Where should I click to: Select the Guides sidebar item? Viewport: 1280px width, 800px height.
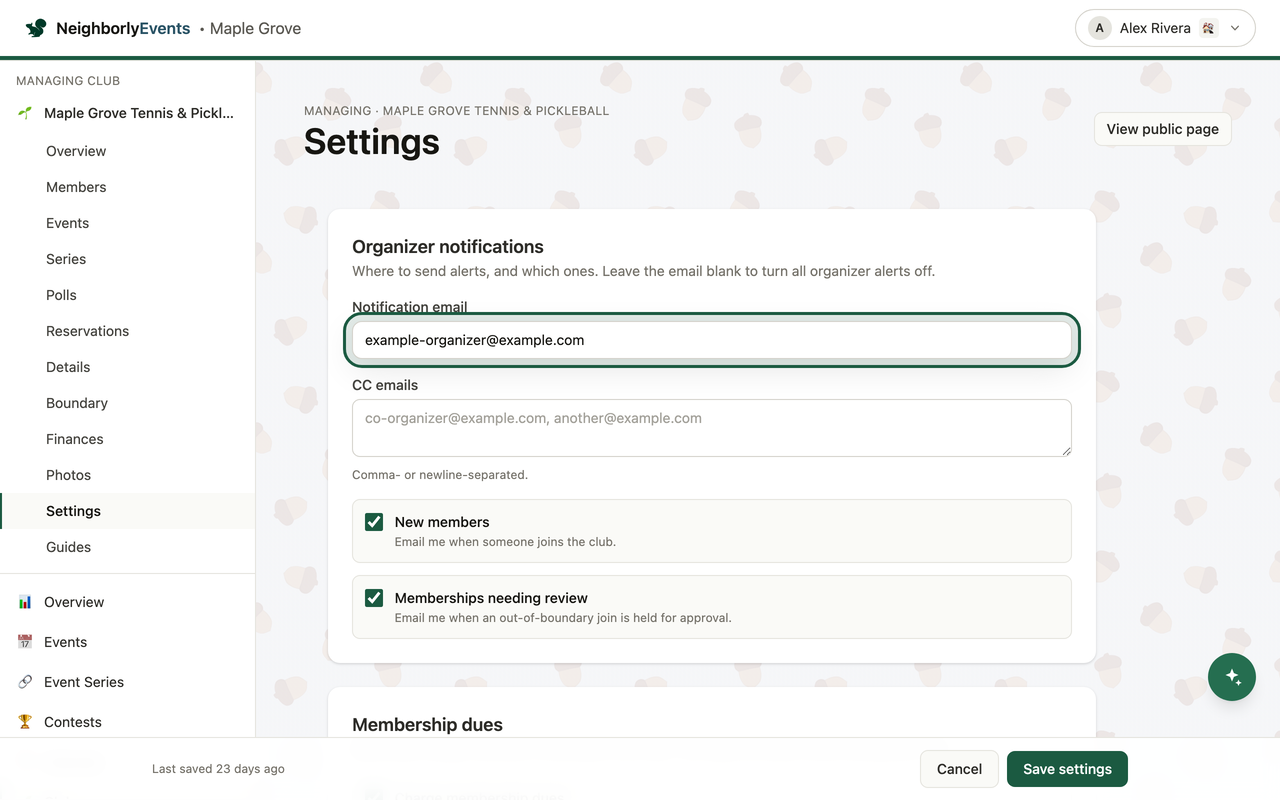68,547
